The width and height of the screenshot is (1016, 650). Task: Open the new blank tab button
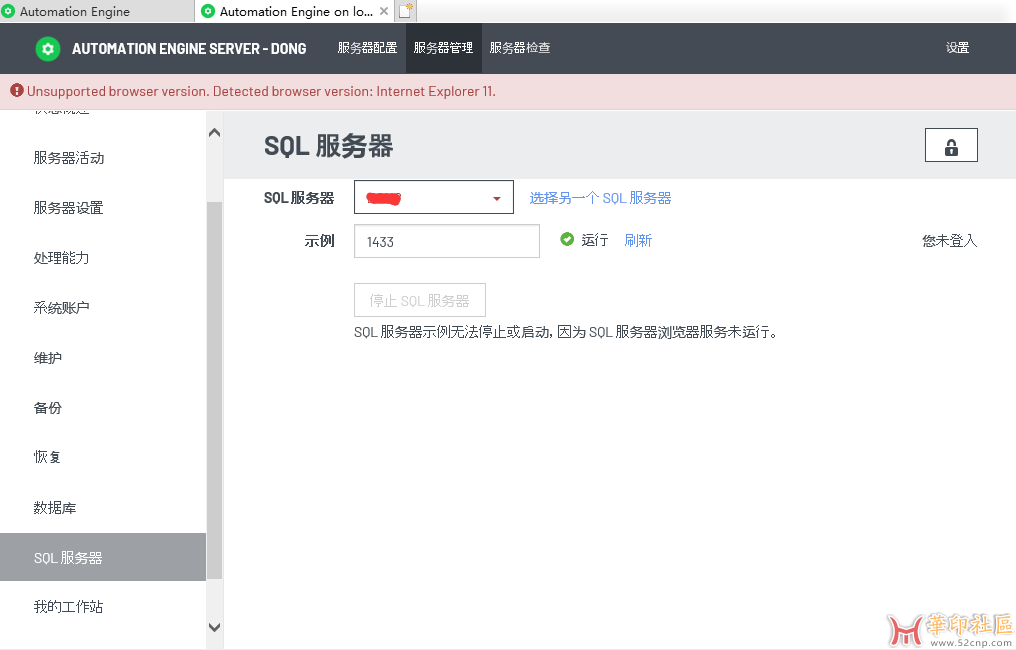[x=406, y=11]
